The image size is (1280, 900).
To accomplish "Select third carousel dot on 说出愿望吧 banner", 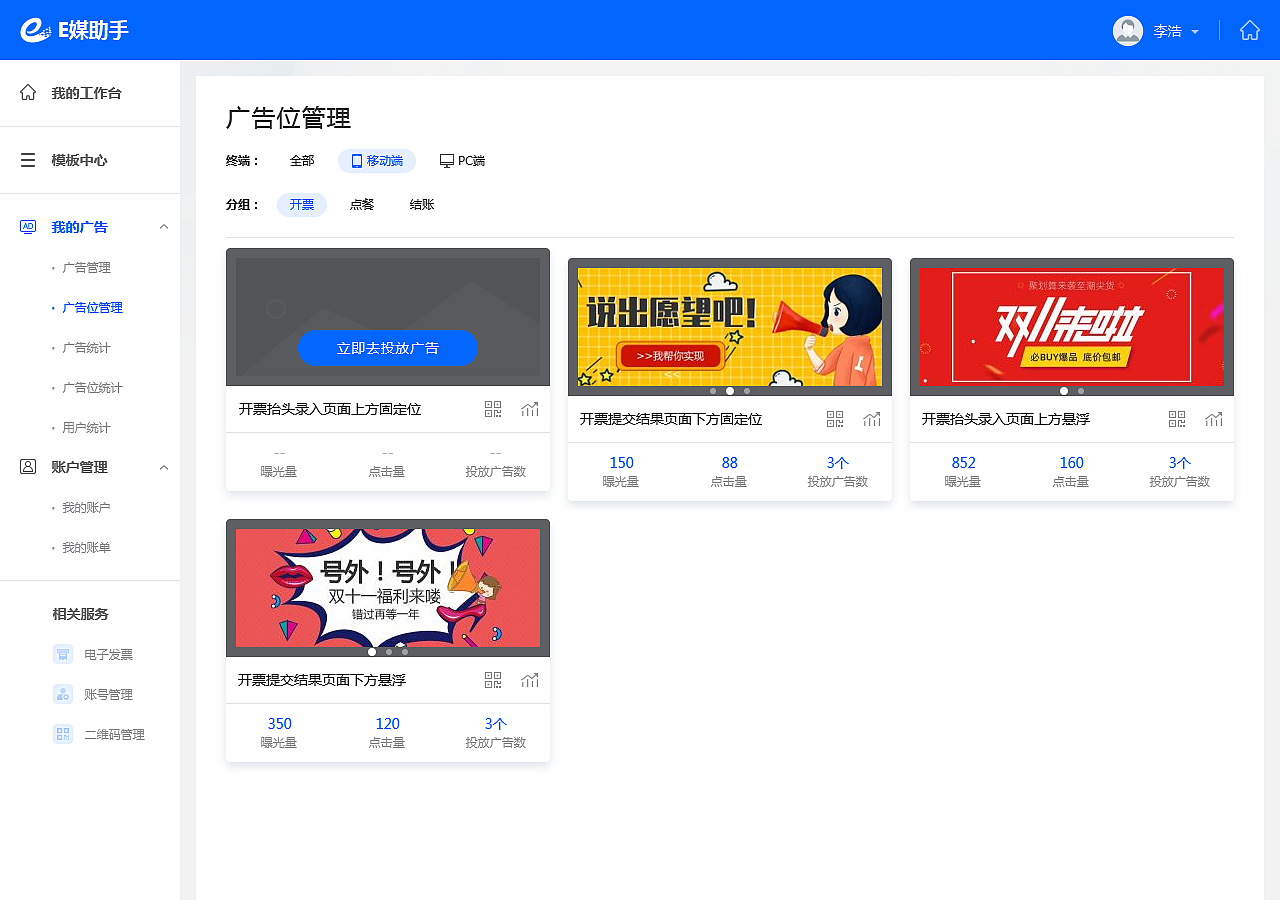I will pos(747,391).
